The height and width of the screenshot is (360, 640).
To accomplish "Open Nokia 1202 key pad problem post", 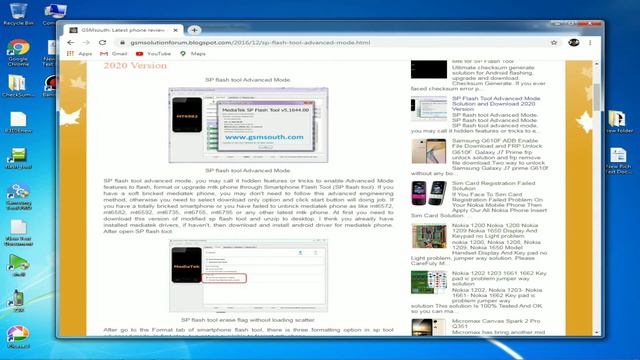I will pyautogui.click(x=499, y=278).
